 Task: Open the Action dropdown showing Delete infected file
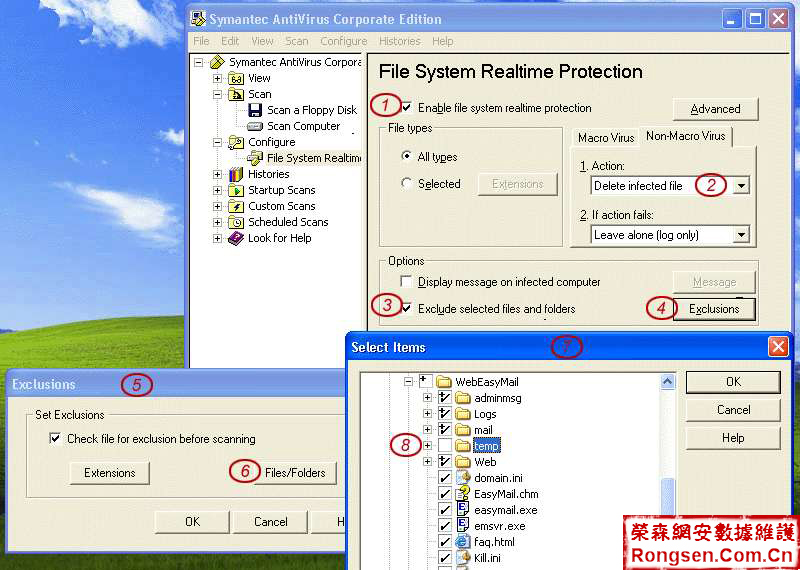pos(740,186)
